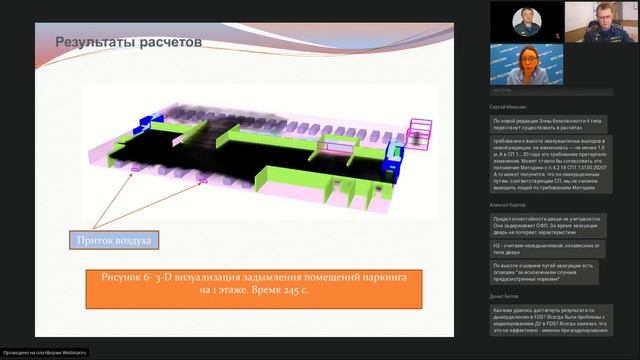This screenshot has height=360, width=640.
Task: Click the muted microphone icon on avatar tile
Action: pos(558,36)
